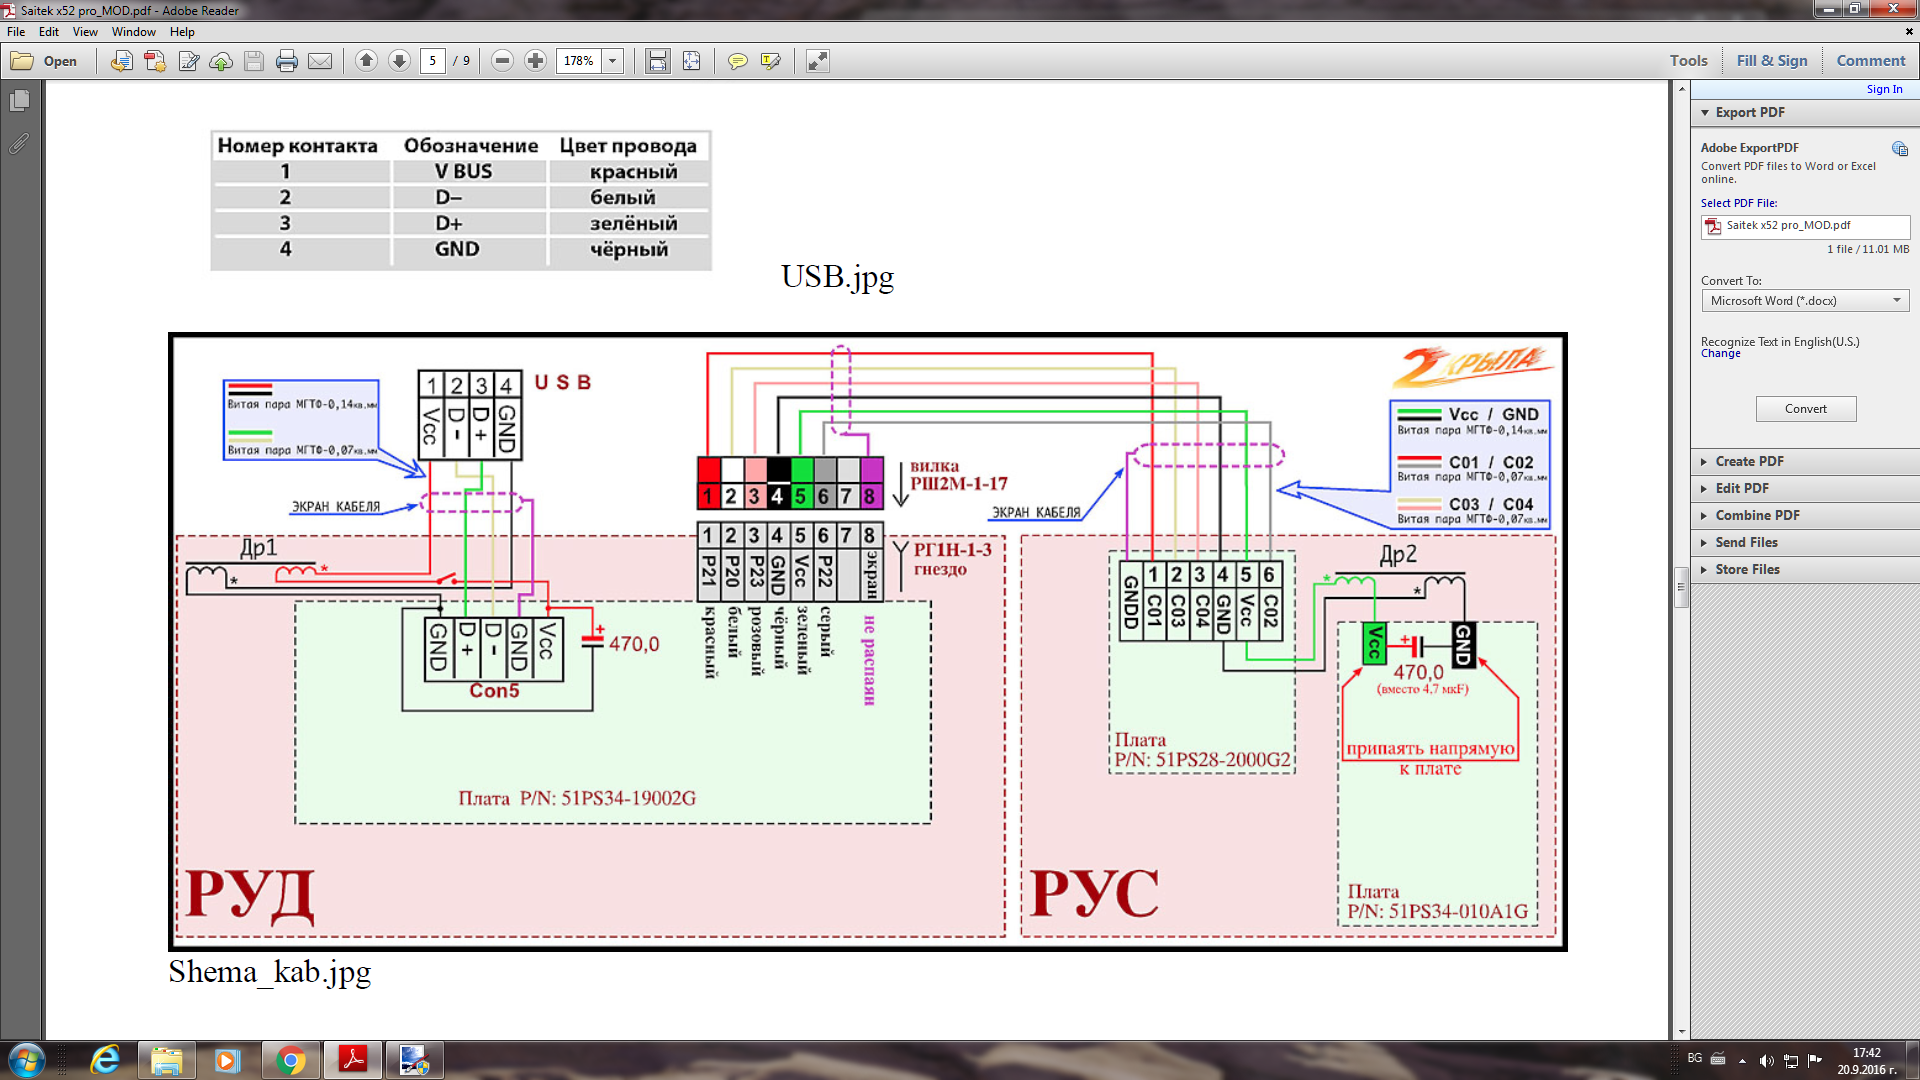The height and width of the screenshot is (1080, 1920).
Task: Click the sign document pencil icon
Action: point(188,61)
